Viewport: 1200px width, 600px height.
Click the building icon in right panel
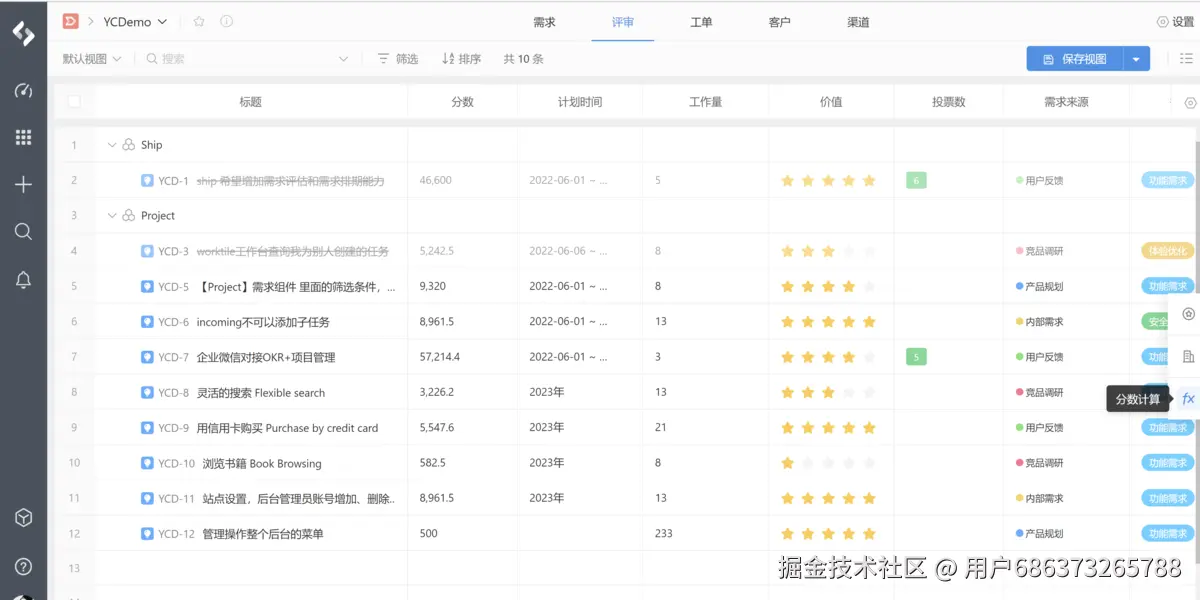(x=1188, y=356)
